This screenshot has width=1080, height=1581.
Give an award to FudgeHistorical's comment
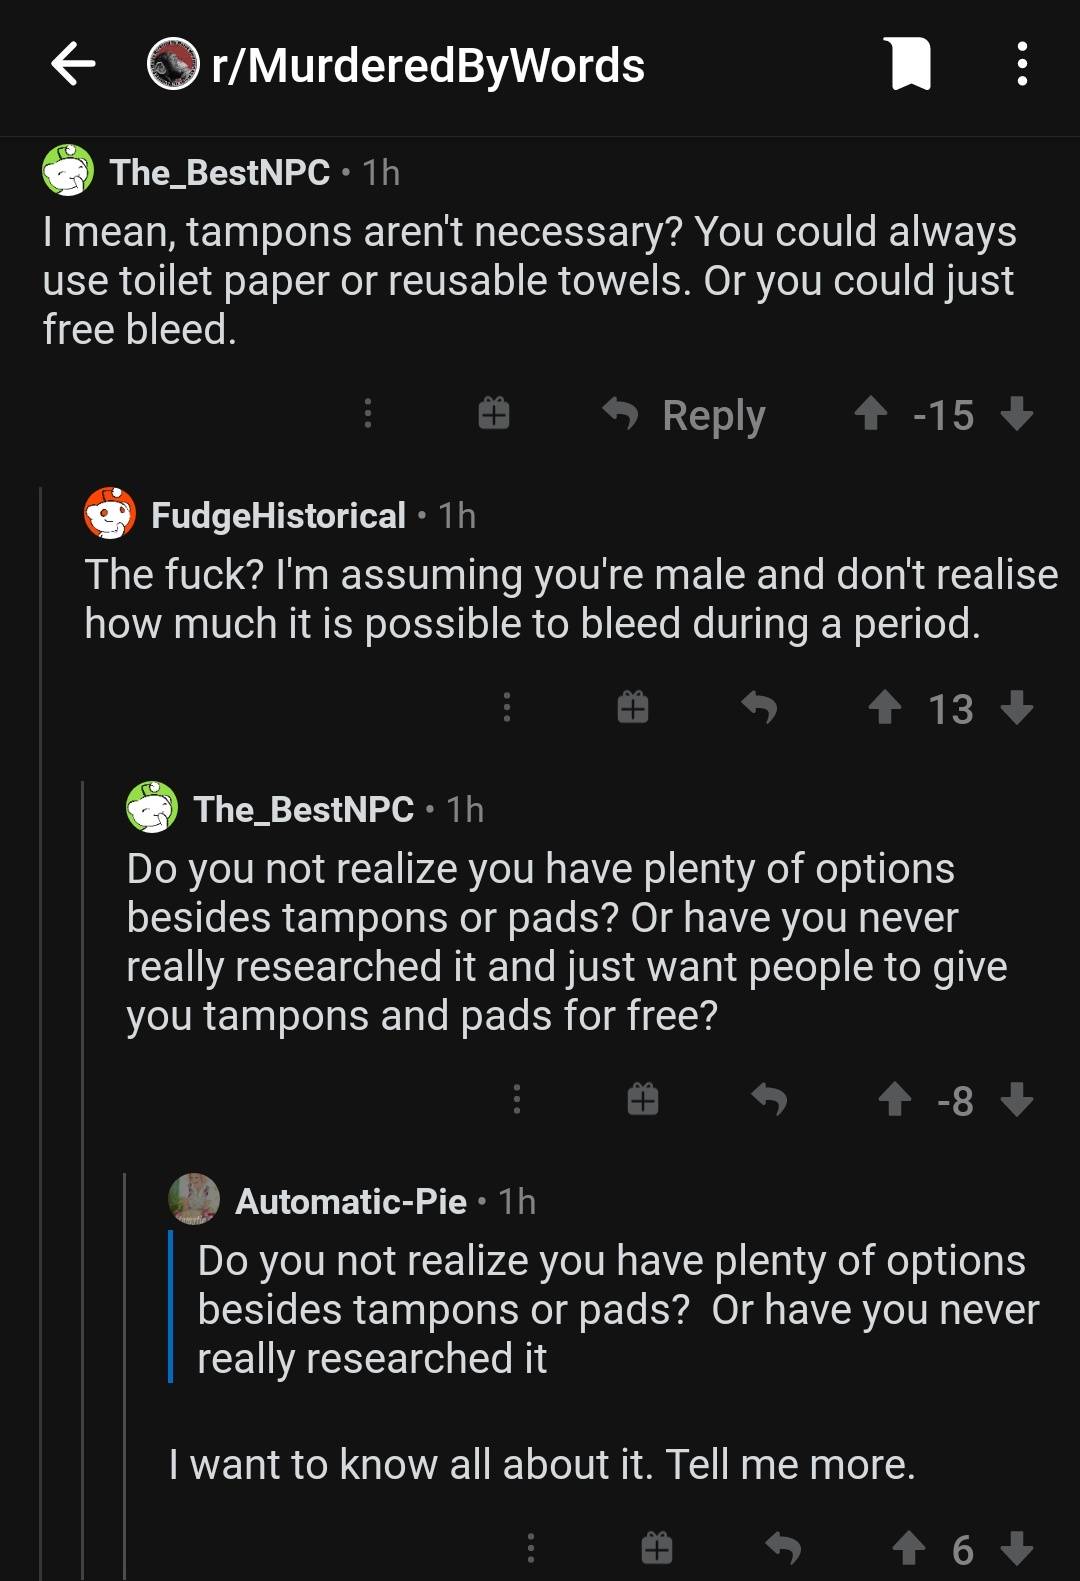pos(633,709)
